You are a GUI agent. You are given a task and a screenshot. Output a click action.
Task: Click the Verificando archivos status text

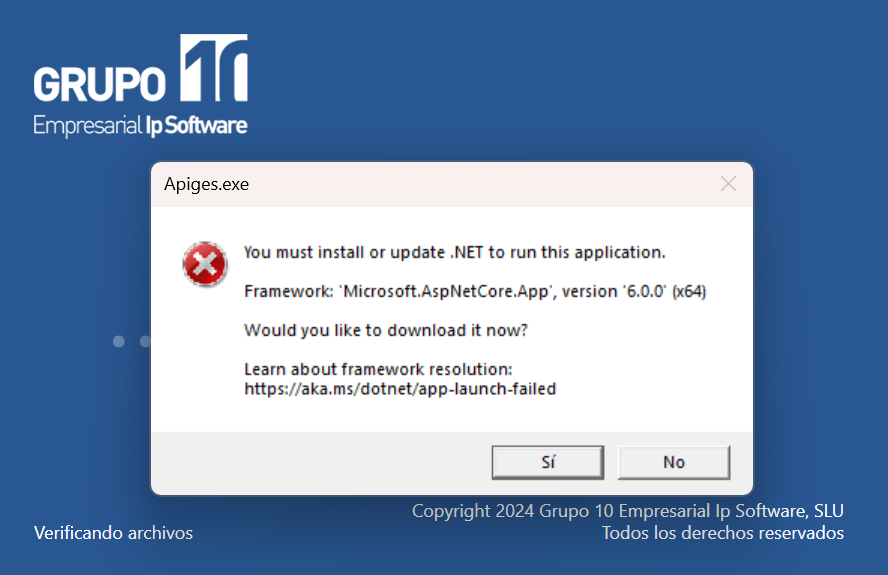[113, 533]
